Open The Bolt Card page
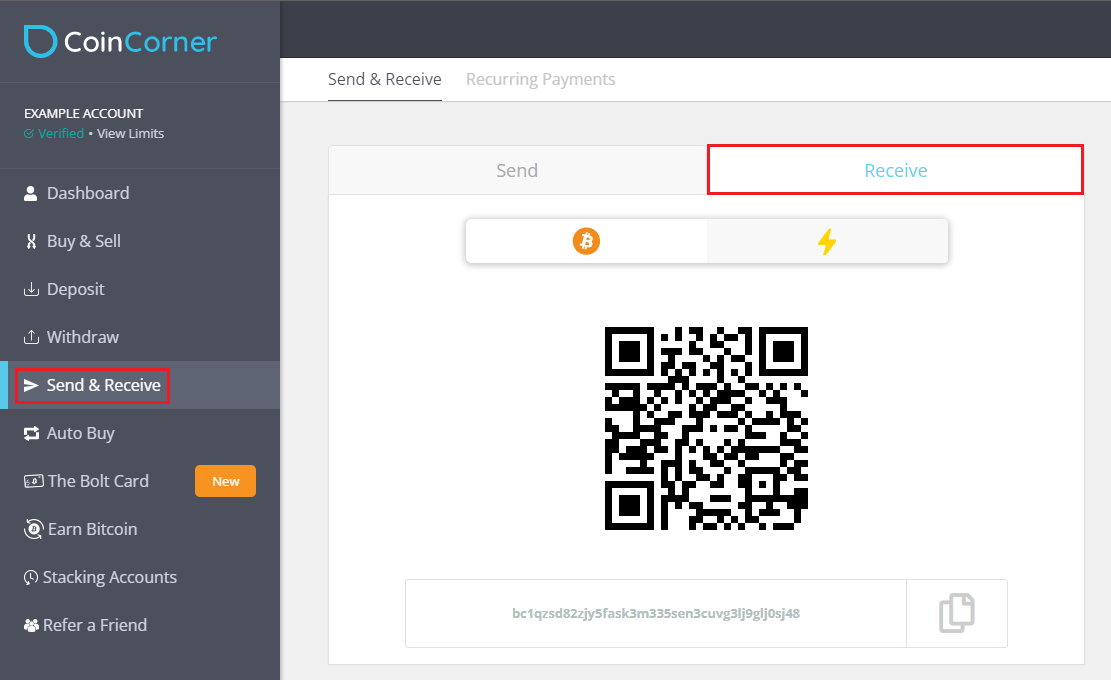Screen dimensions: 1111x680 (x=98, y=482)
